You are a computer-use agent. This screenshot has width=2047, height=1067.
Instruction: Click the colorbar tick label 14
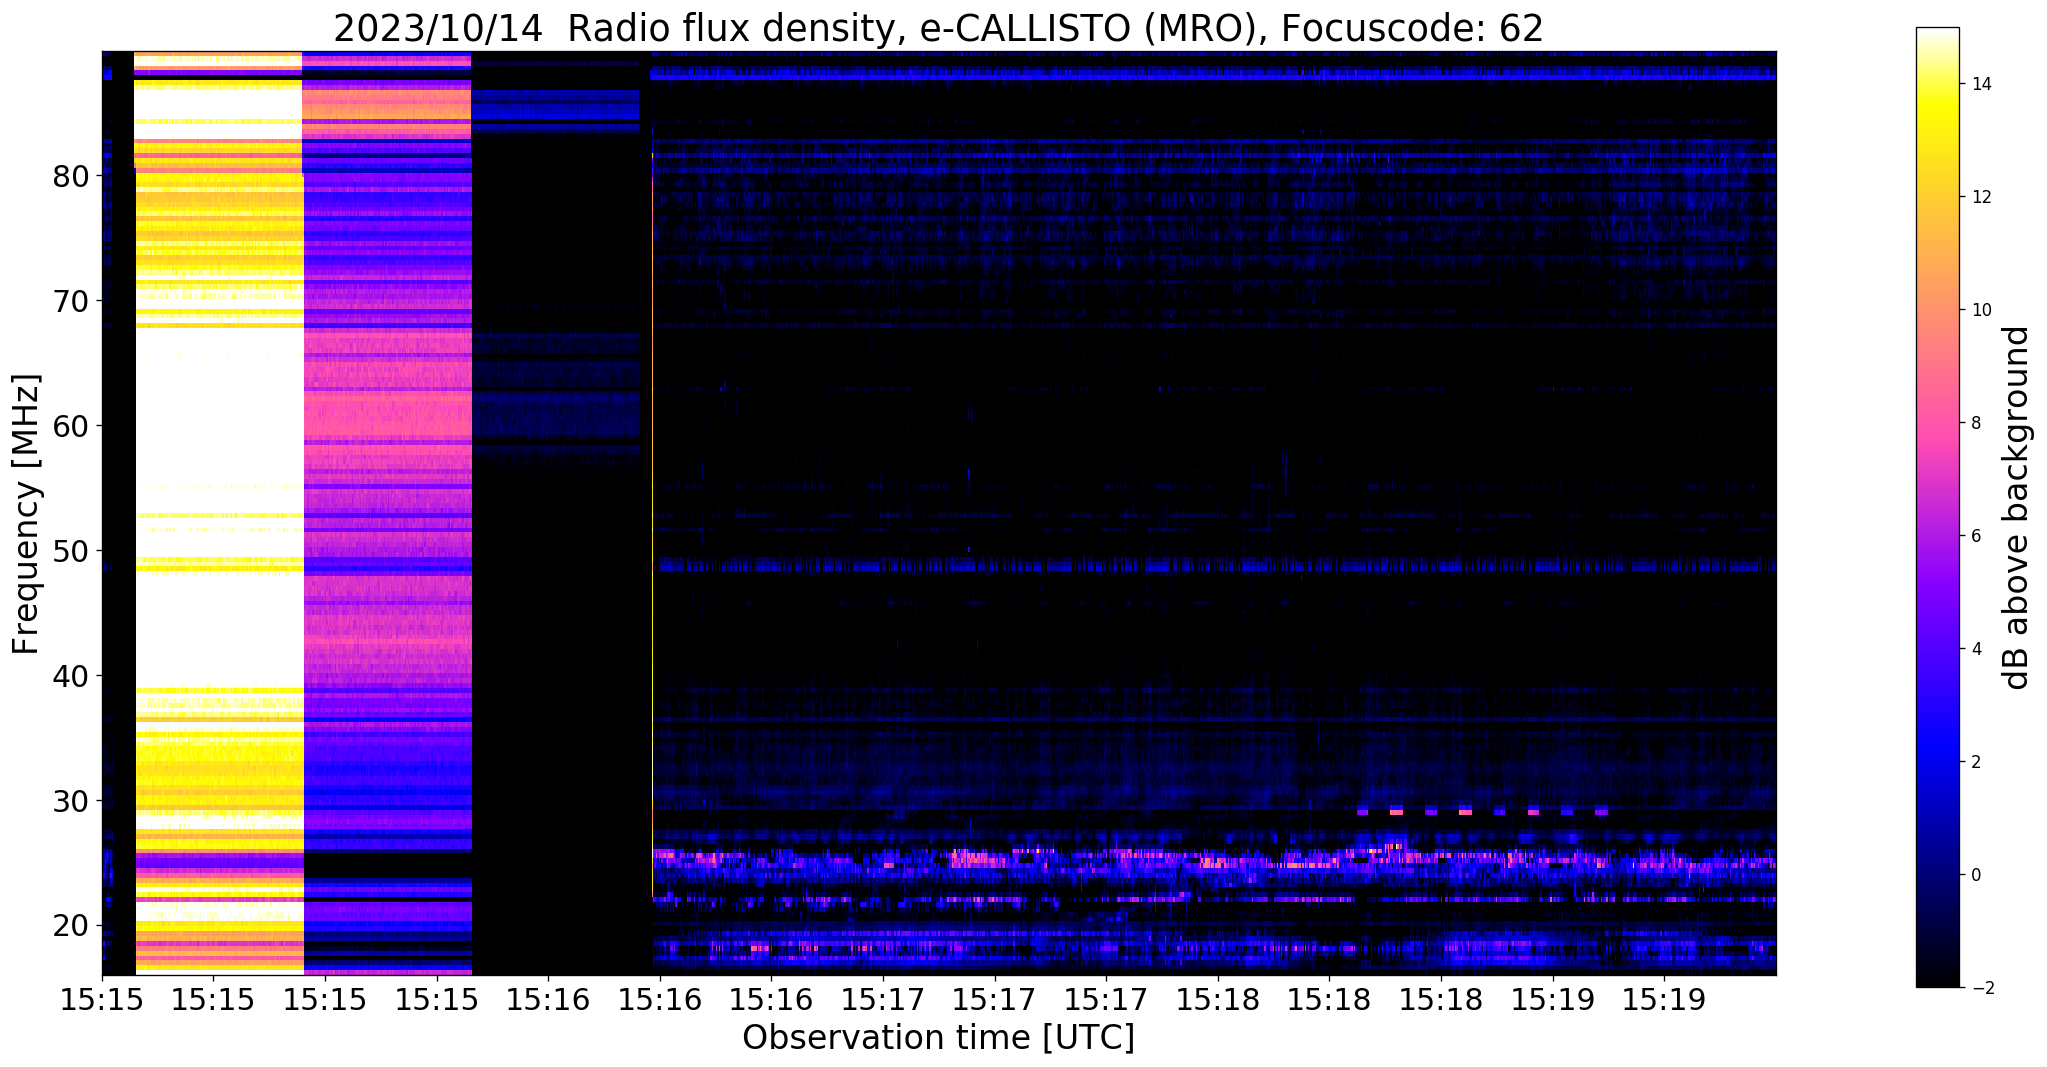point(1979,84)
